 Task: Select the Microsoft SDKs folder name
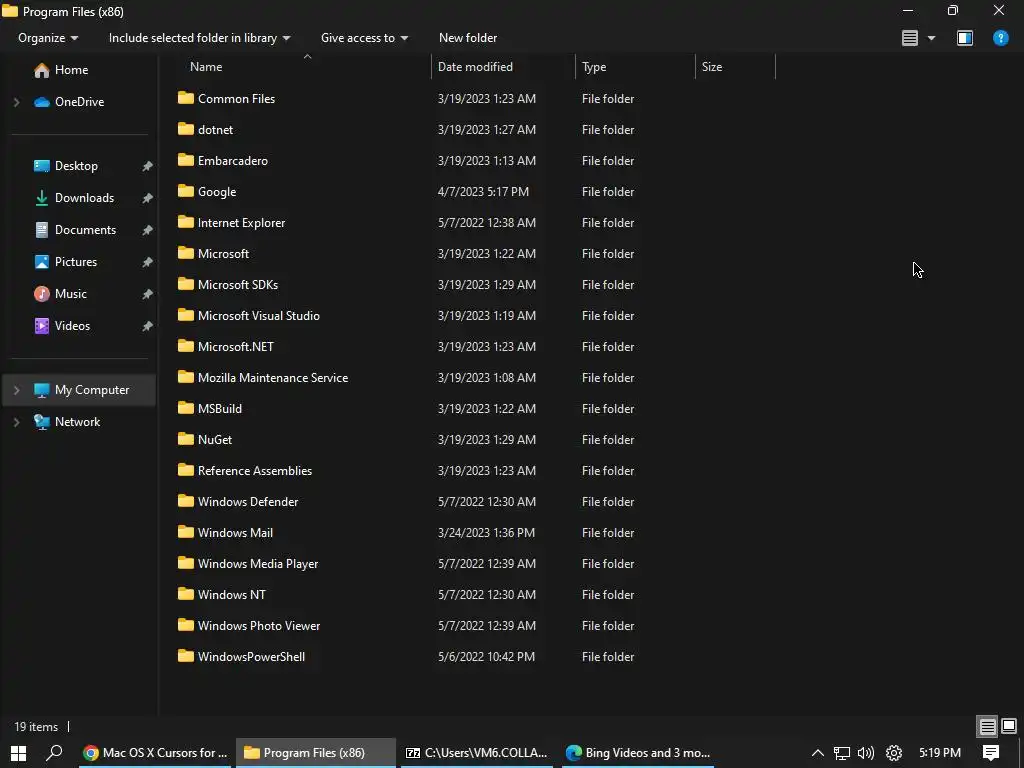[238, 285]
